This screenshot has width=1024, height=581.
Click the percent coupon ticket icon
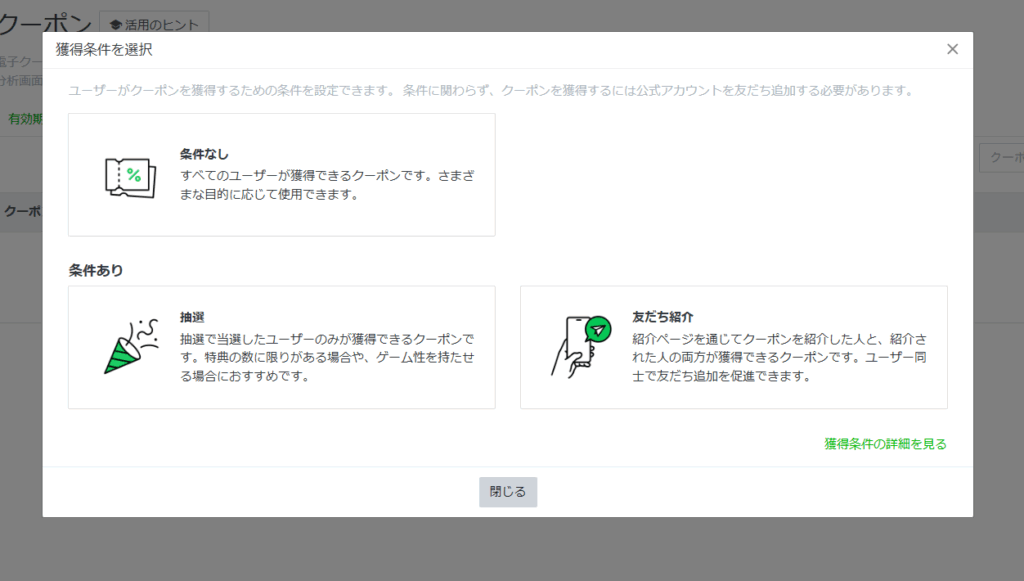coord(130,176)
